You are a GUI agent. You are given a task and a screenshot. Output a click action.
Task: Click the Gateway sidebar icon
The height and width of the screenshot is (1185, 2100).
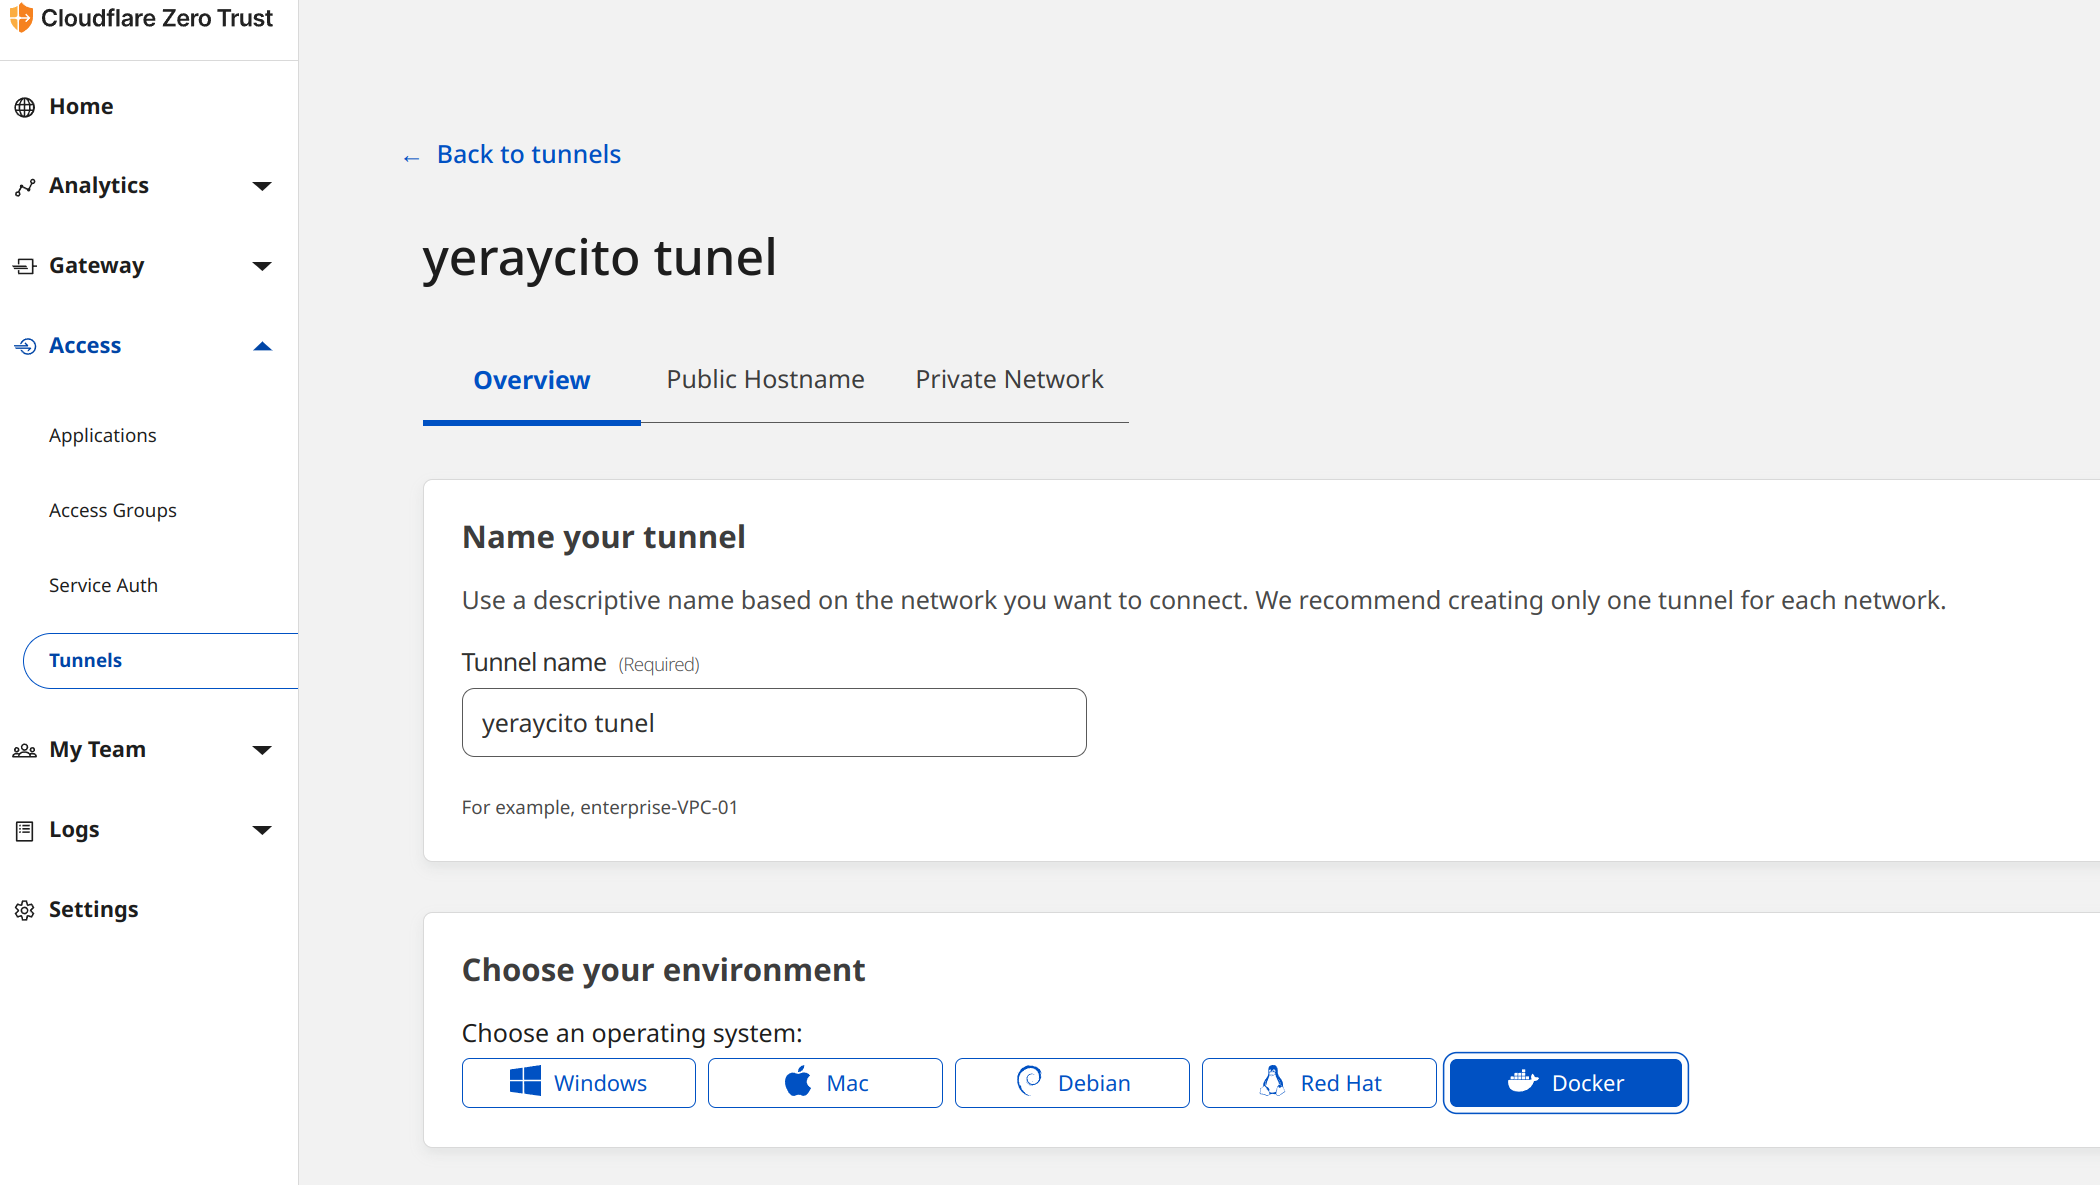click(x=25, y=266)
